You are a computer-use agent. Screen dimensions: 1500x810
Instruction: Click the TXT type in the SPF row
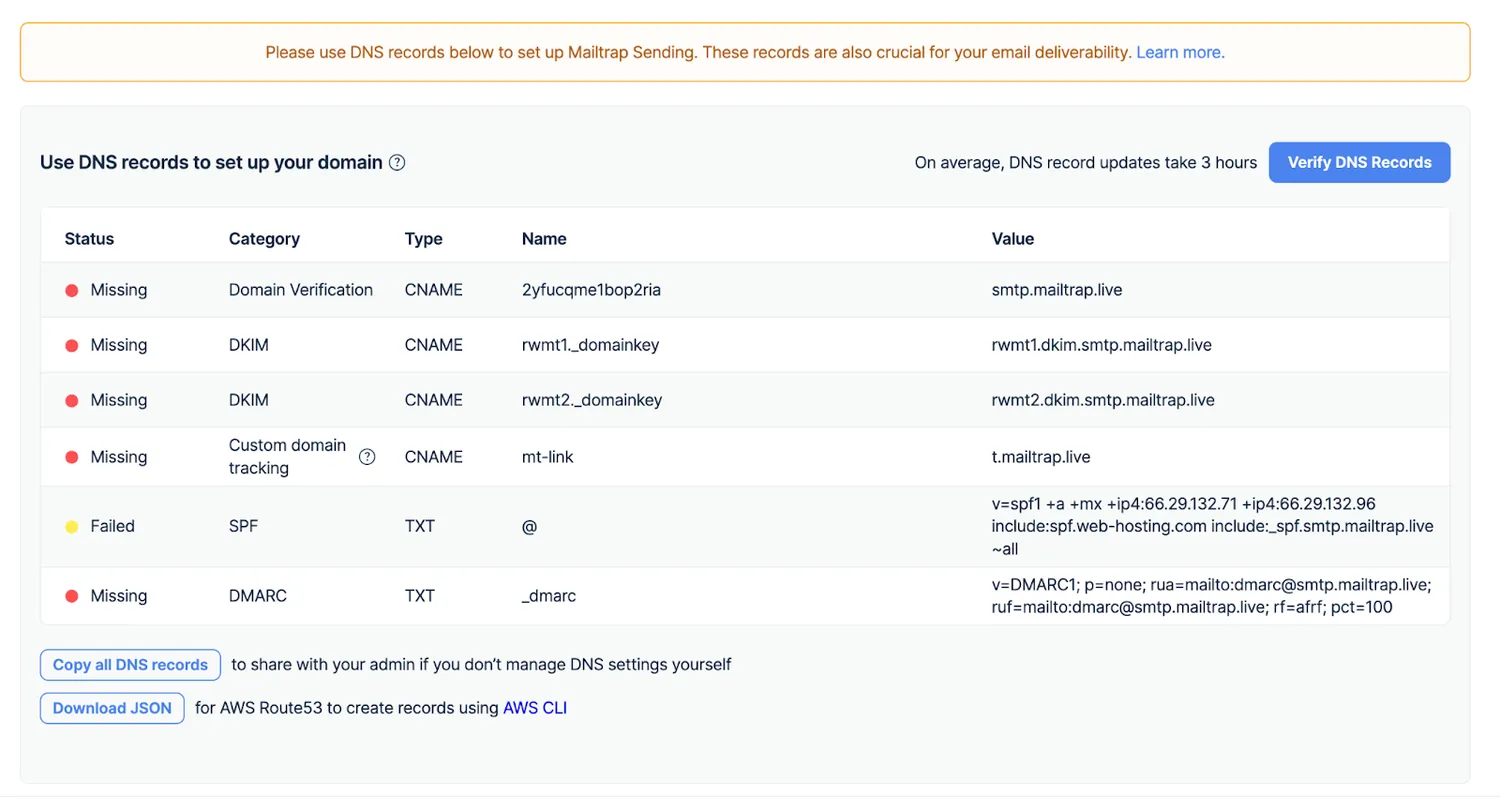point(420,526)
